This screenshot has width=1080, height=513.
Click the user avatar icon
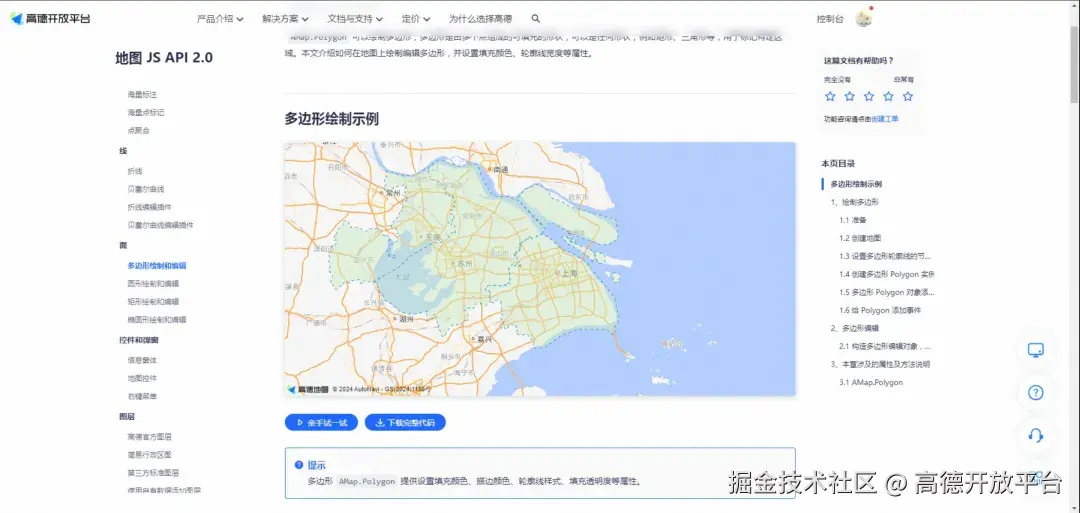click(x=864, y=19)
